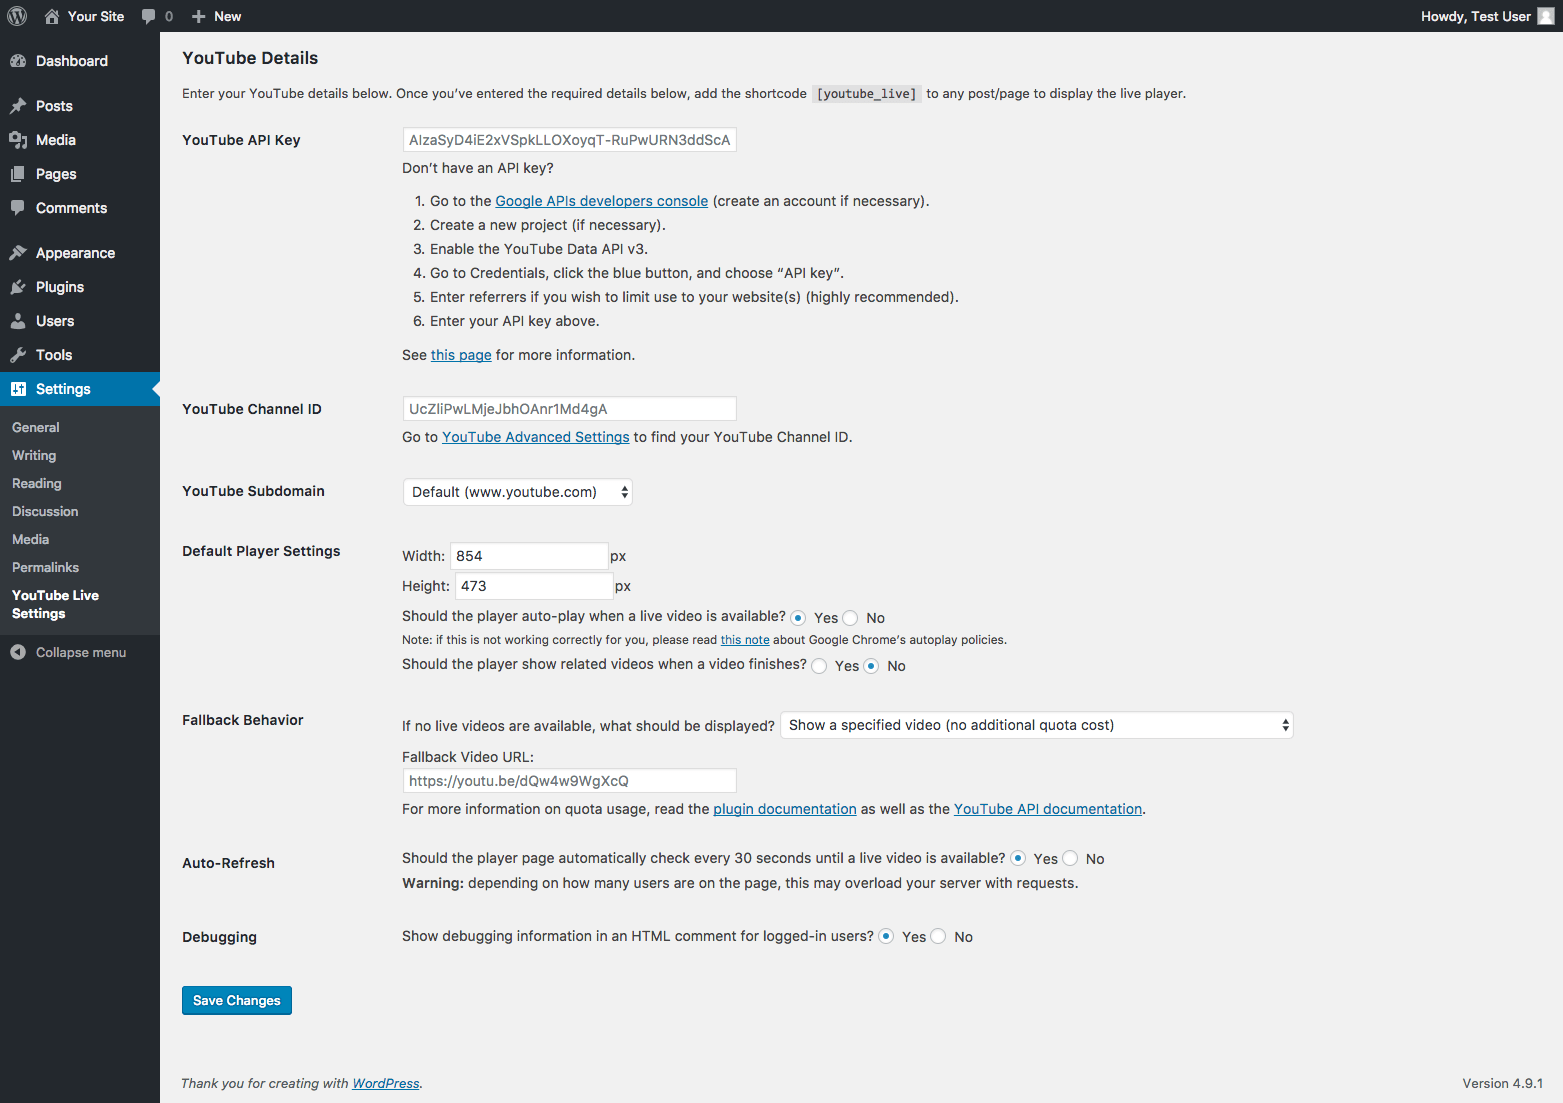Expand the Fallback Behavior display dropdown
Screen dimensions: 1563x1103
[1036, 725]
